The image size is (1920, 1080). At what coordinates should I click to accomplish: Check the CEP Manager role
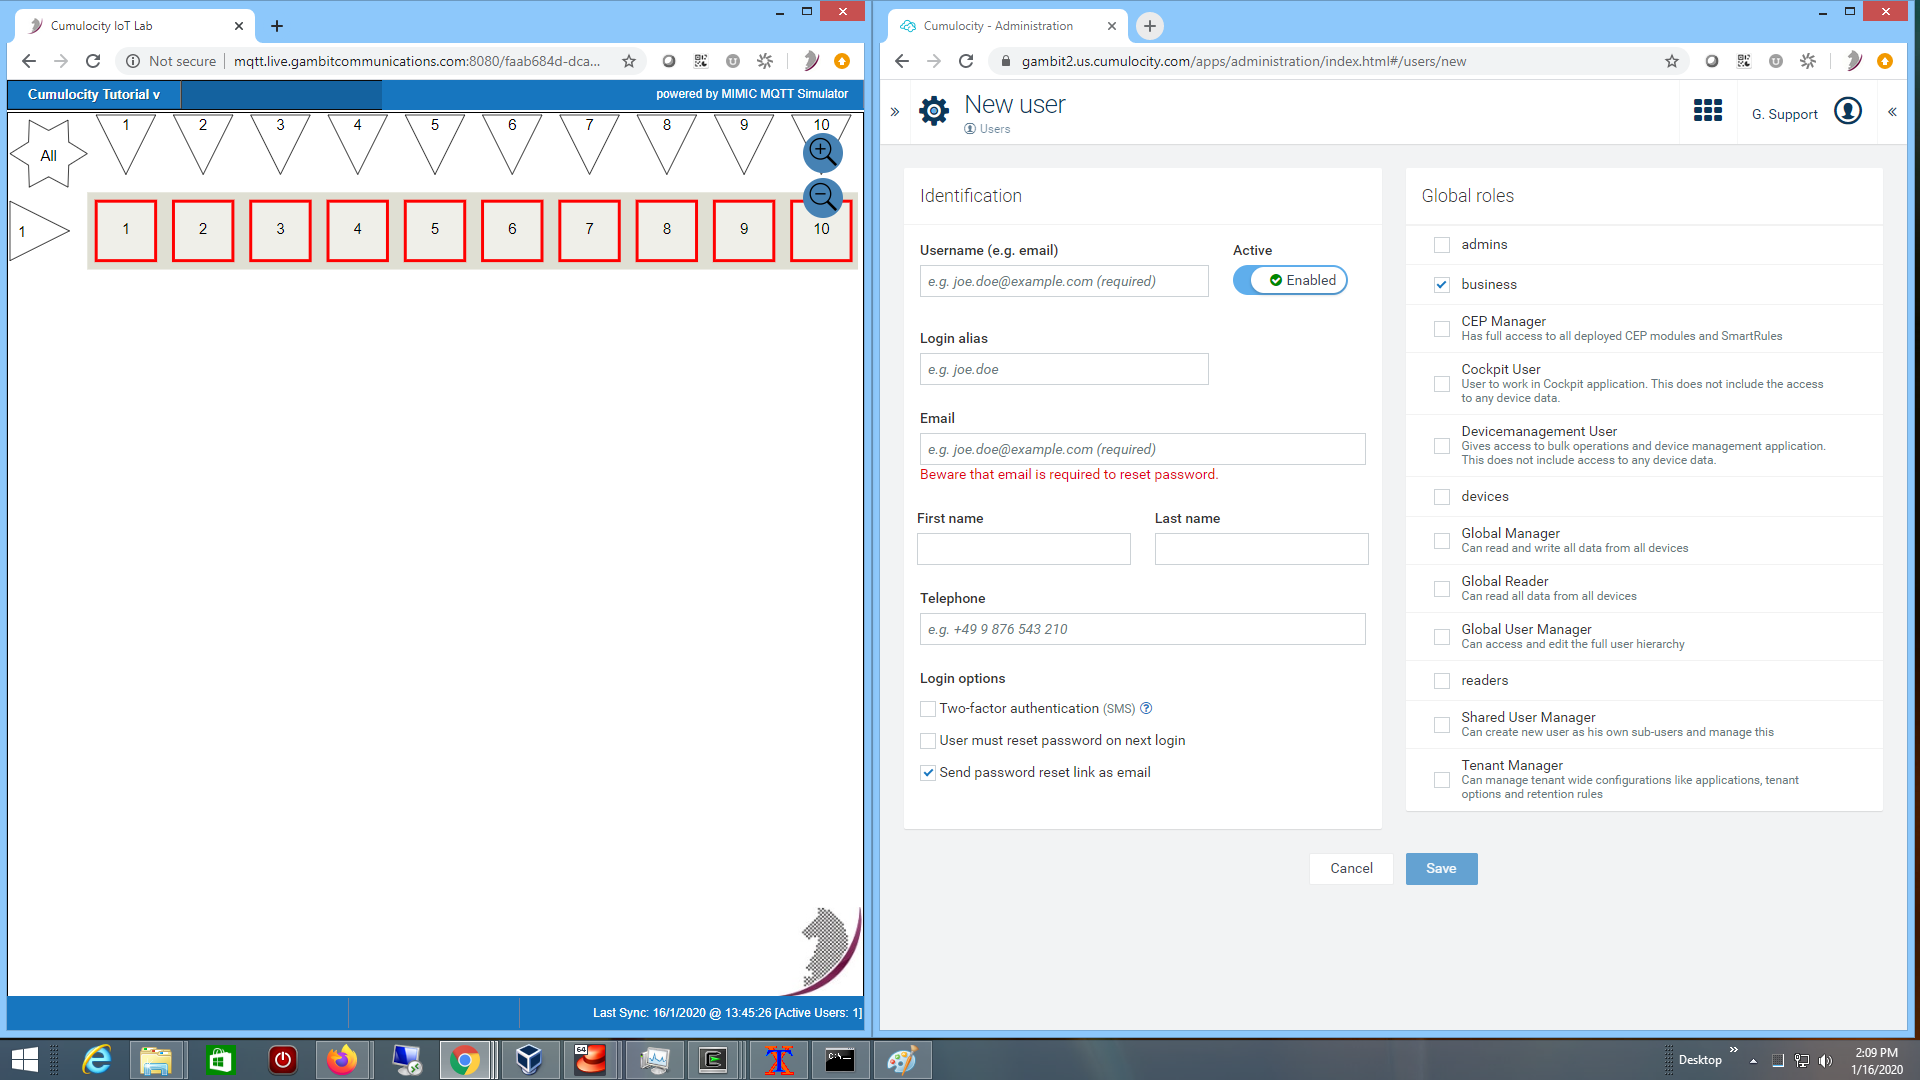1442,329
